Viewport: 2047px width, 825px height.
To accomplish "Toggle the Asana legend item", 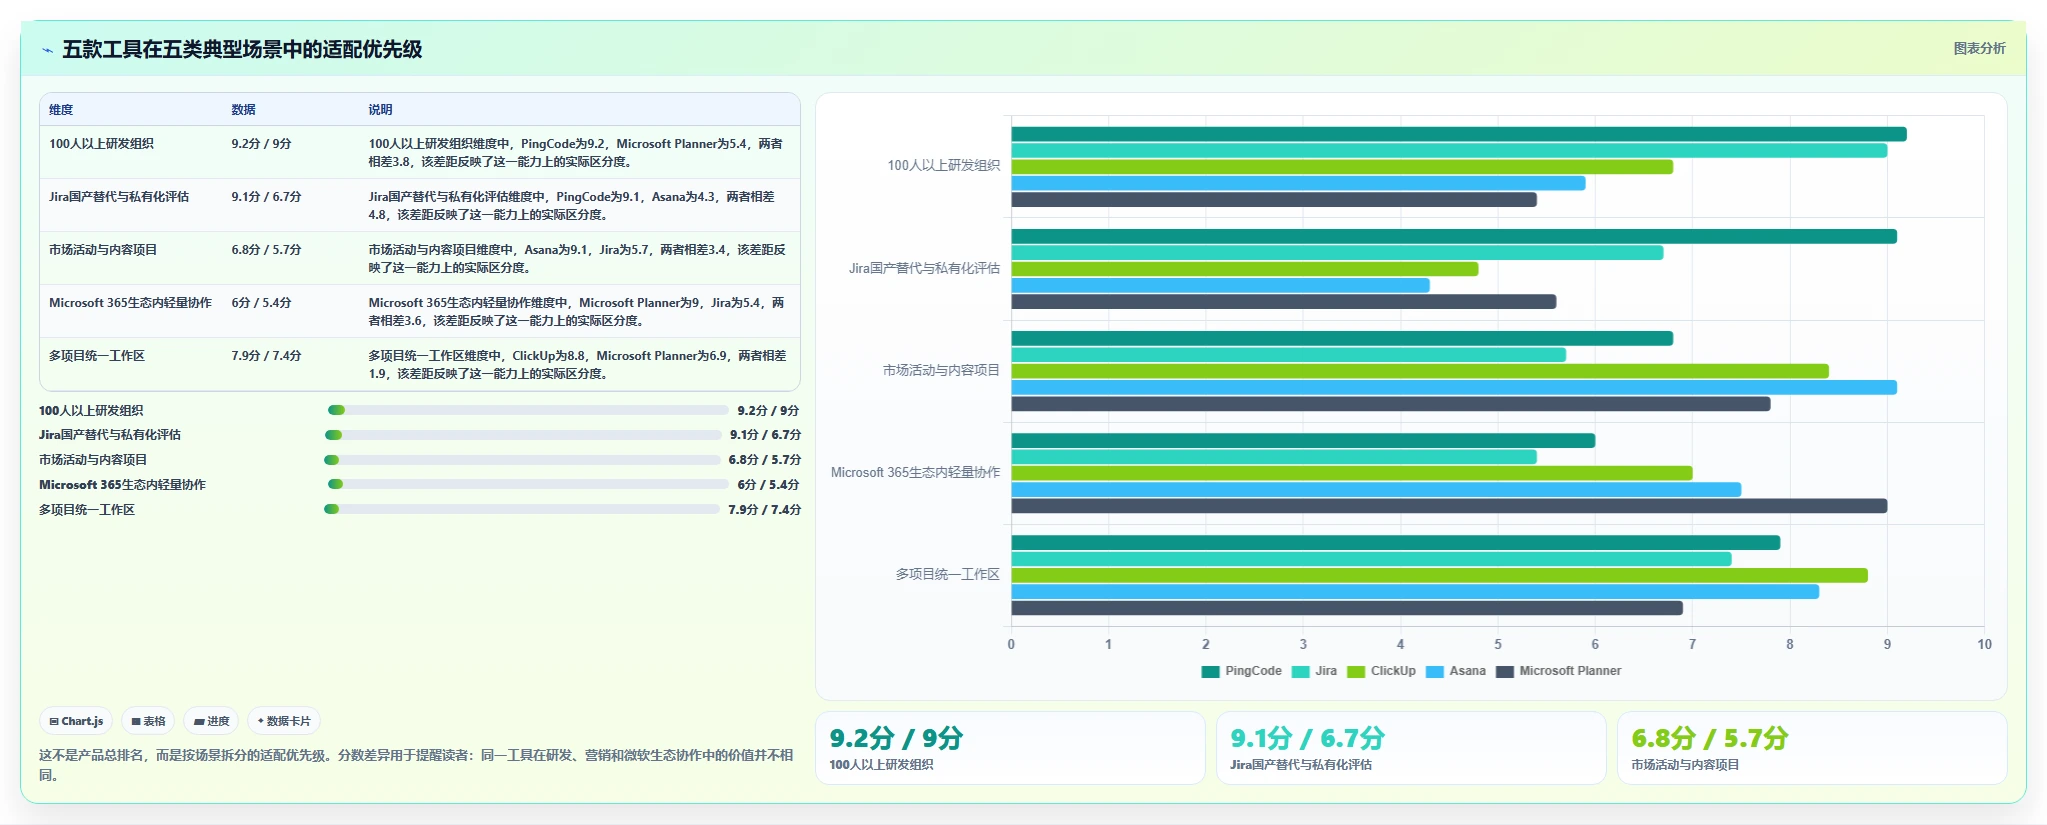I will click(x=1455, y=671).
